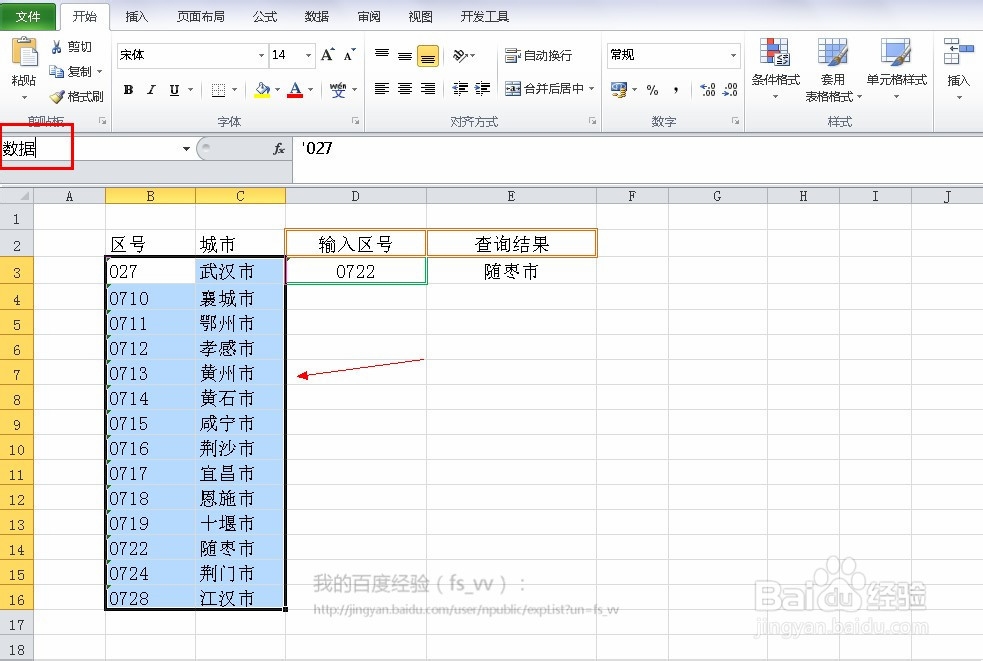Open merge and center dropdown arrow
This screenshot has height=661, width=983.
(x=591, y=88)
